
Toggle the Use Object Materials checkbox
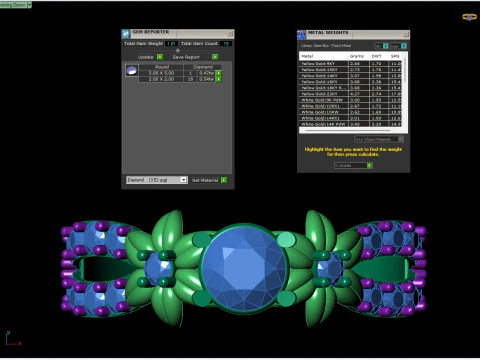pyautogui.click(x=401, y=139)
